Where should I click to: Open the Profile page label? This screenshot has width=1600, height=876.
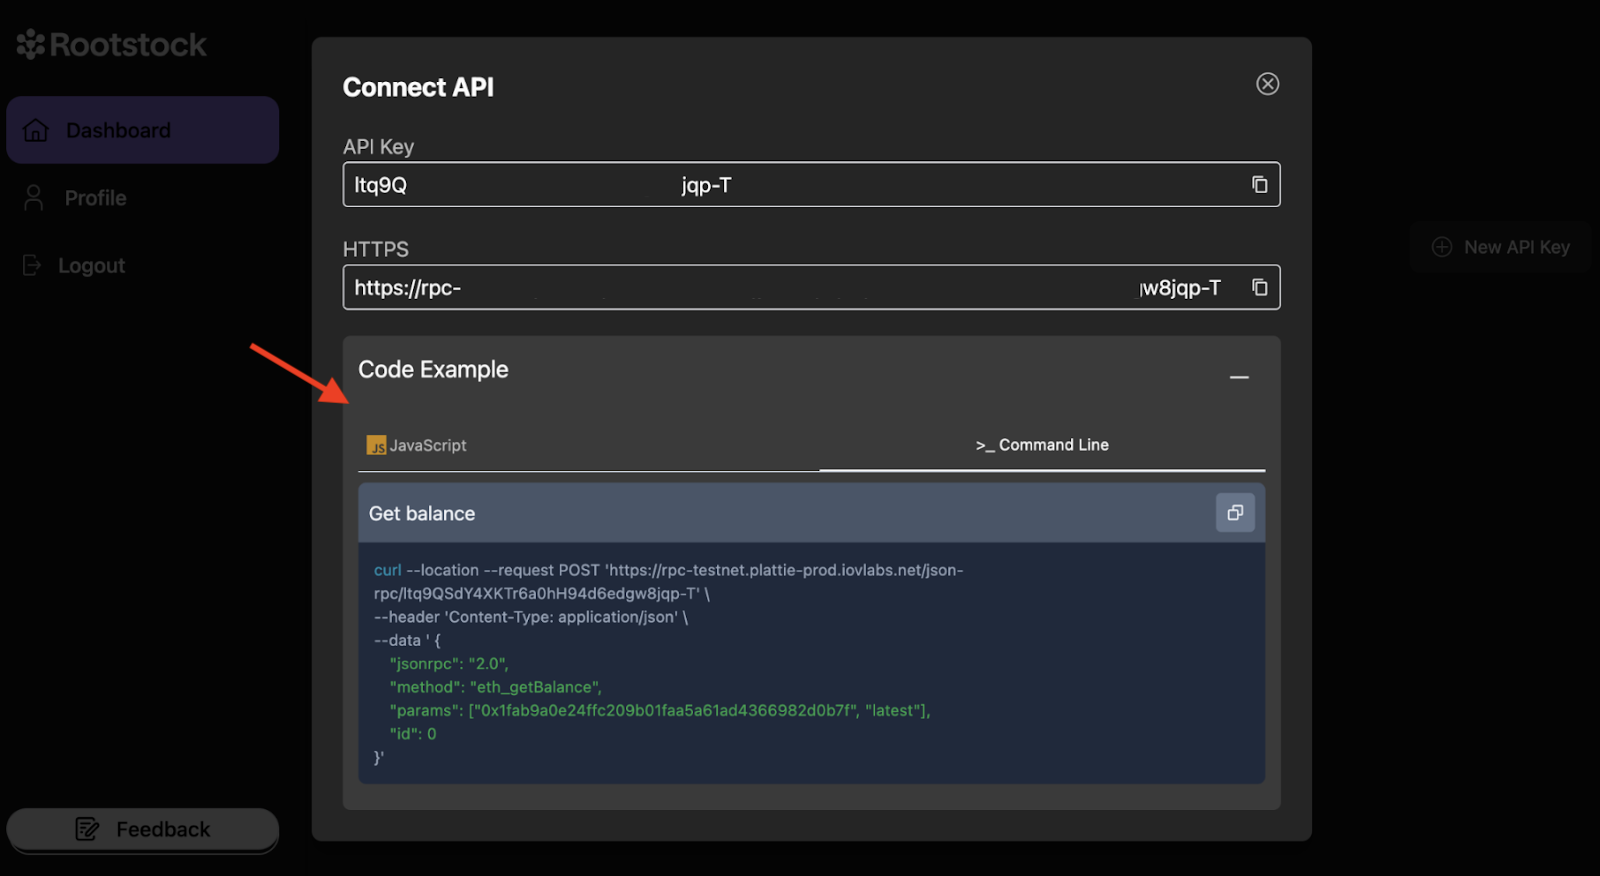(95, 198)
